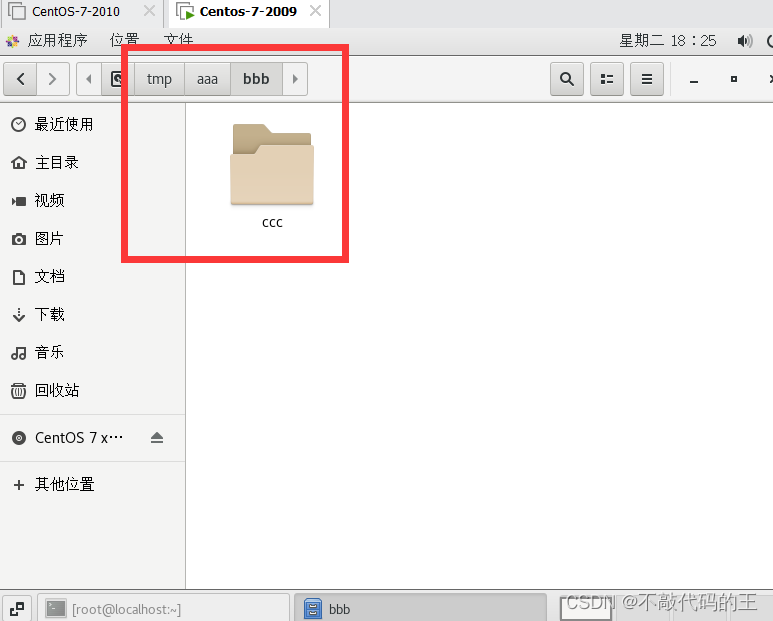Image resolution: width=773 pixels, height=621 pixels.
Task: Open Recent (最近使用) in the sidebar
Action: click(93, 124)
